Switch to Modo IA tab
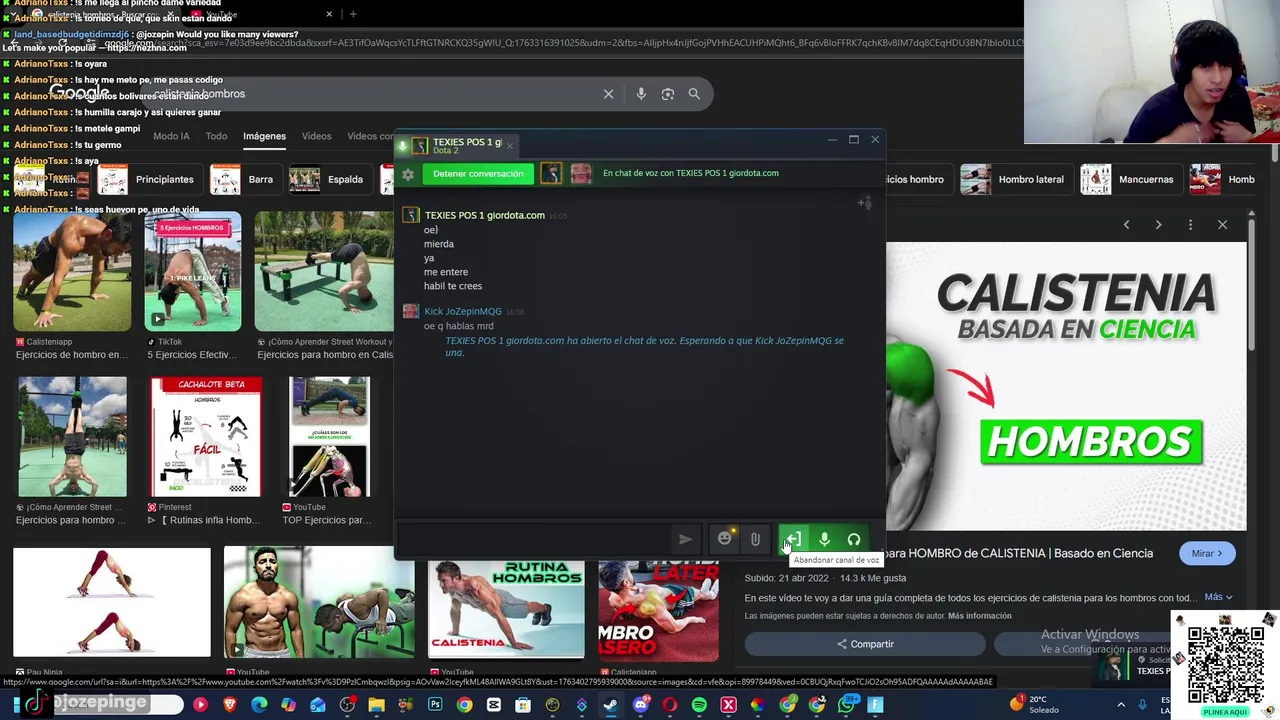 pos(171,136)
